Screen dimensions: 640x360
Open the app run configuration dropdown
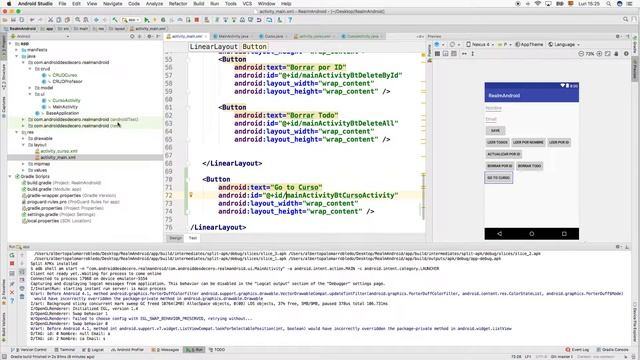tap(131, 20)
